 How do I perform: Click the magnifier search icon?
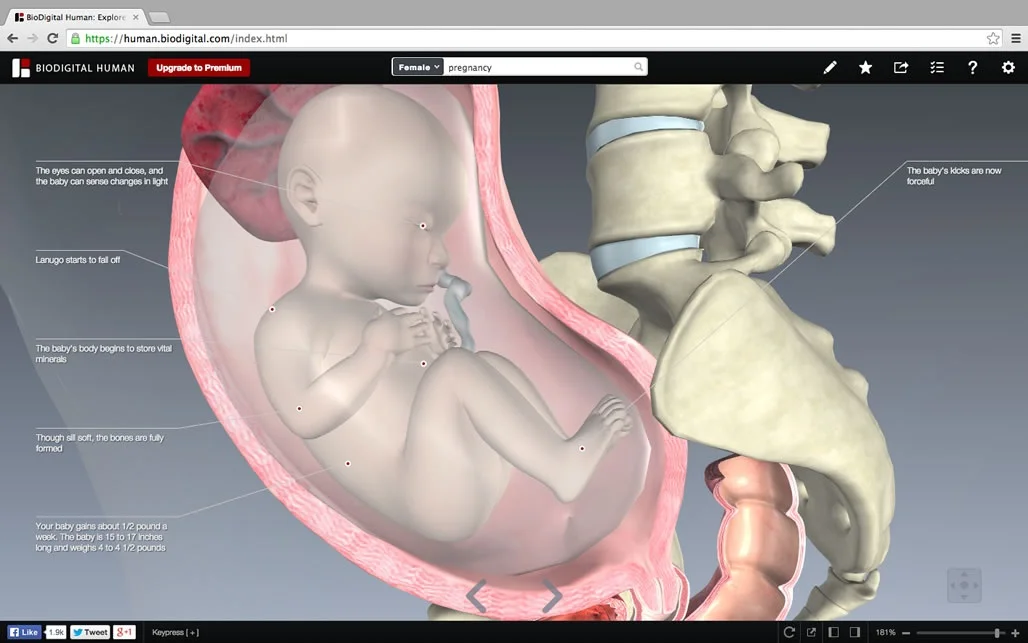pos(639,68)
